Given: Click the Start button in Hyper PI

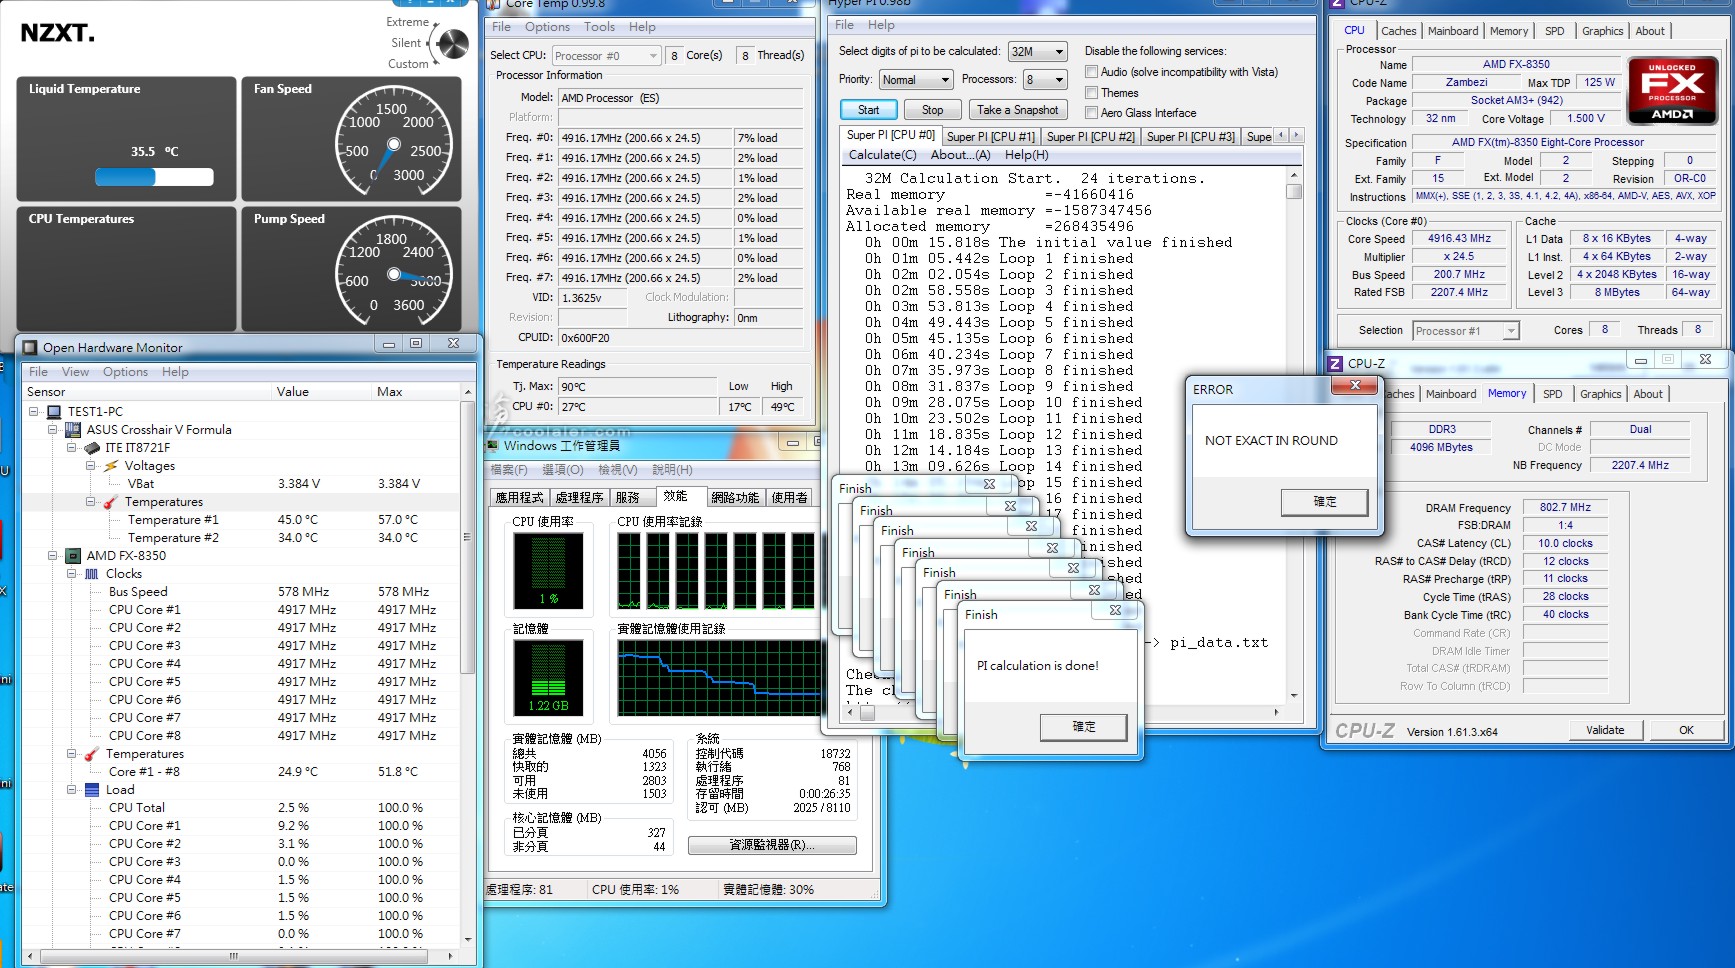Looking at the screenshot, I should coord(868,110).
